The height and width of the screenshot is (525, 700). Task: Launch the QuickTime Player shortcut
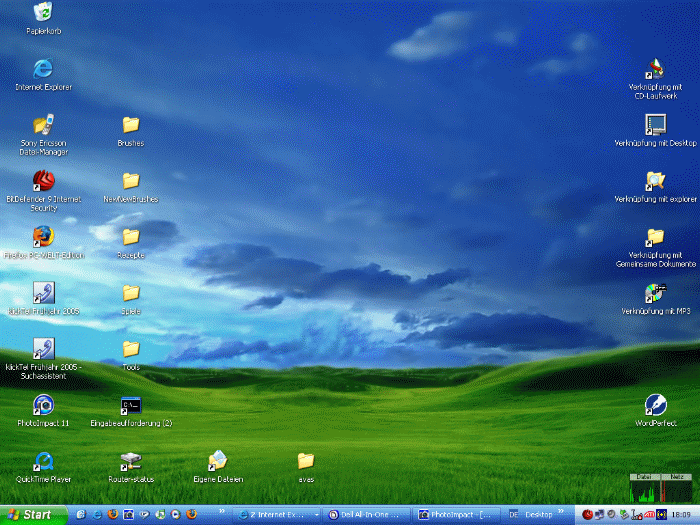tap(43, 461)
